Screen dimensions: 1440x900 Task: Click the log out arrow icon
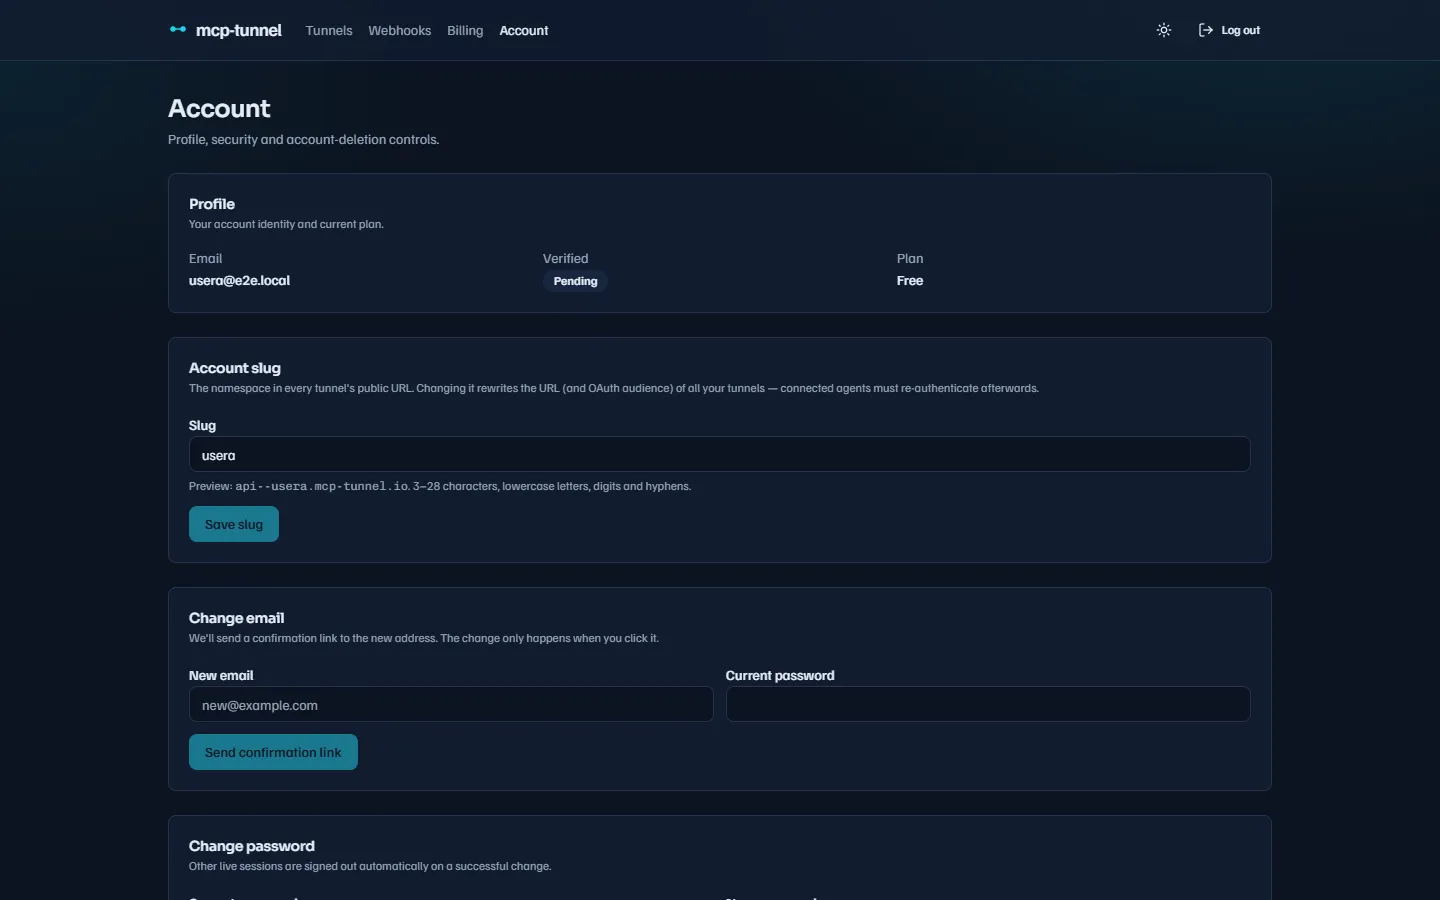[x=1206, y=30]
